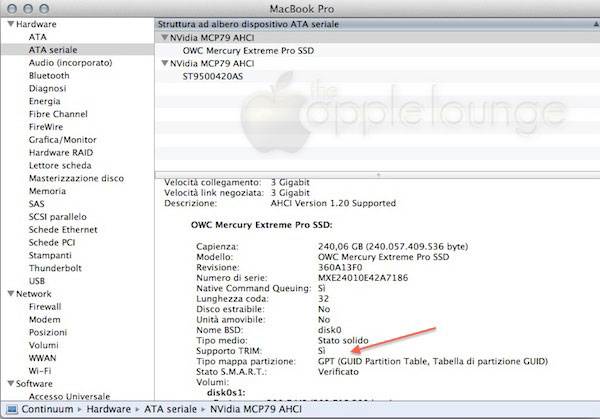The width and height of the screenshot is (600, 419).
Task: Select ATA in the Hardware list
Action: click(38, 37)
